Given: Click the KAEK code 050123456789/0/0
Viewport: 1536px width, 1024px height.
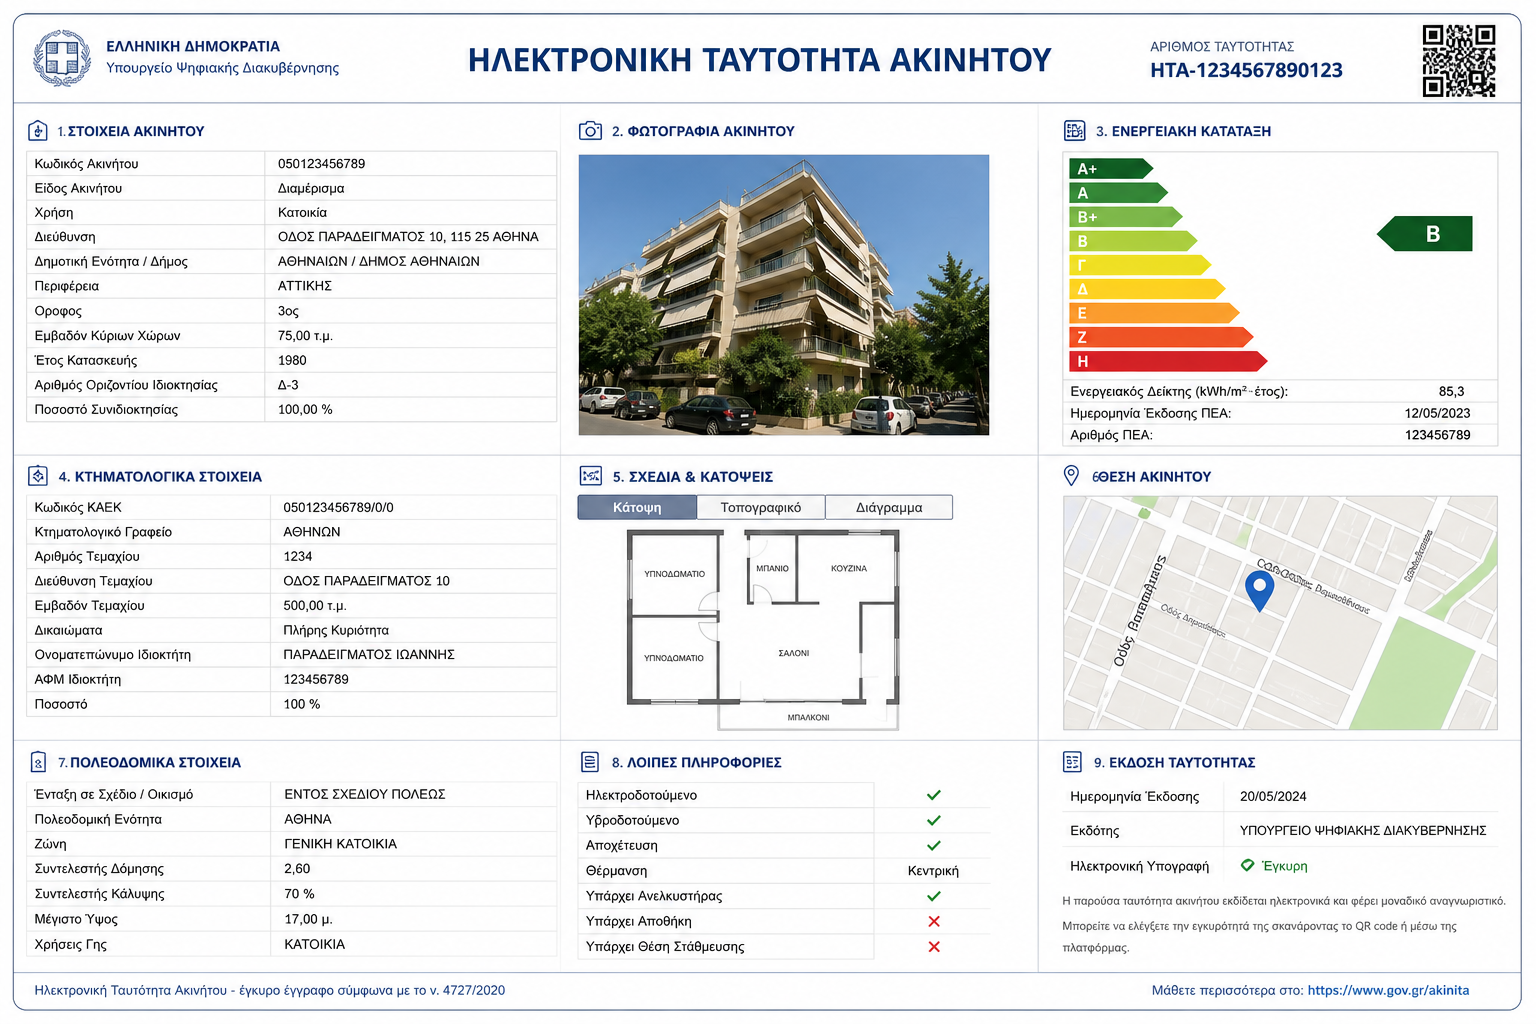Looking at the screenshot, I should click(x=338, y=507).
